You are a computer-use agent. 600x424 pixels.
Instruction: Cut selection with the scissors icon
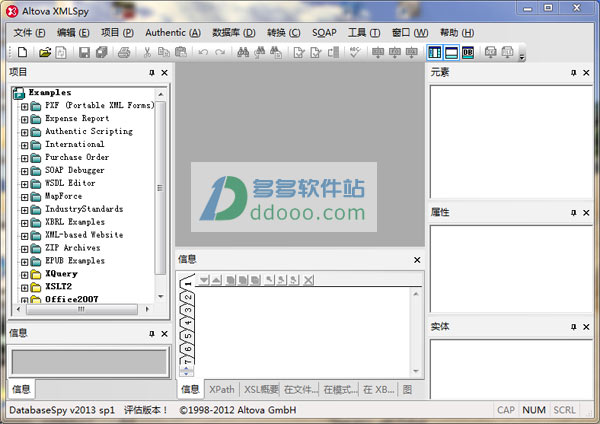click(147, 52)
